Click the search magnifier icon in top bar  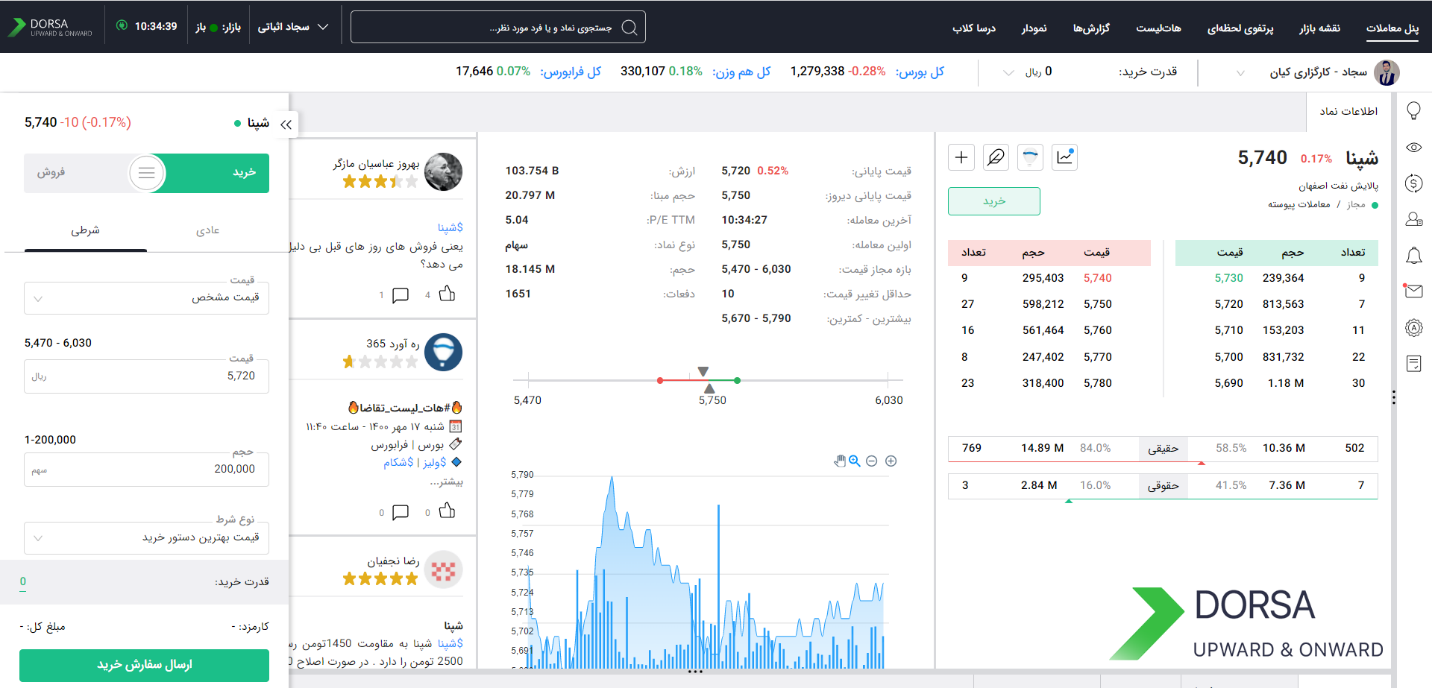click(x=630, y=27)
